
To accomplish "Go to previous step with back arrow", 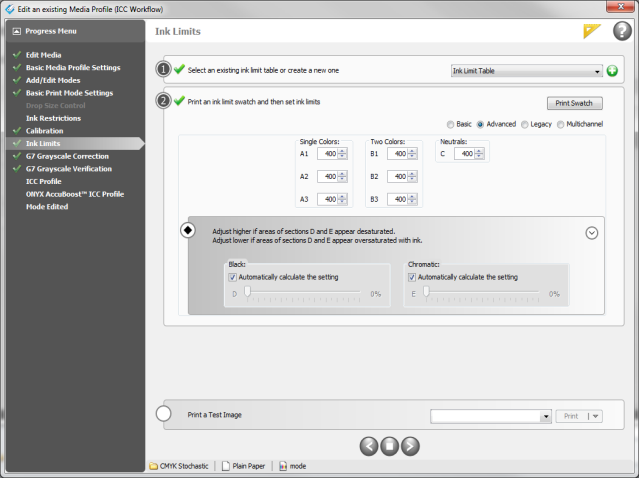I will [367, 445].
